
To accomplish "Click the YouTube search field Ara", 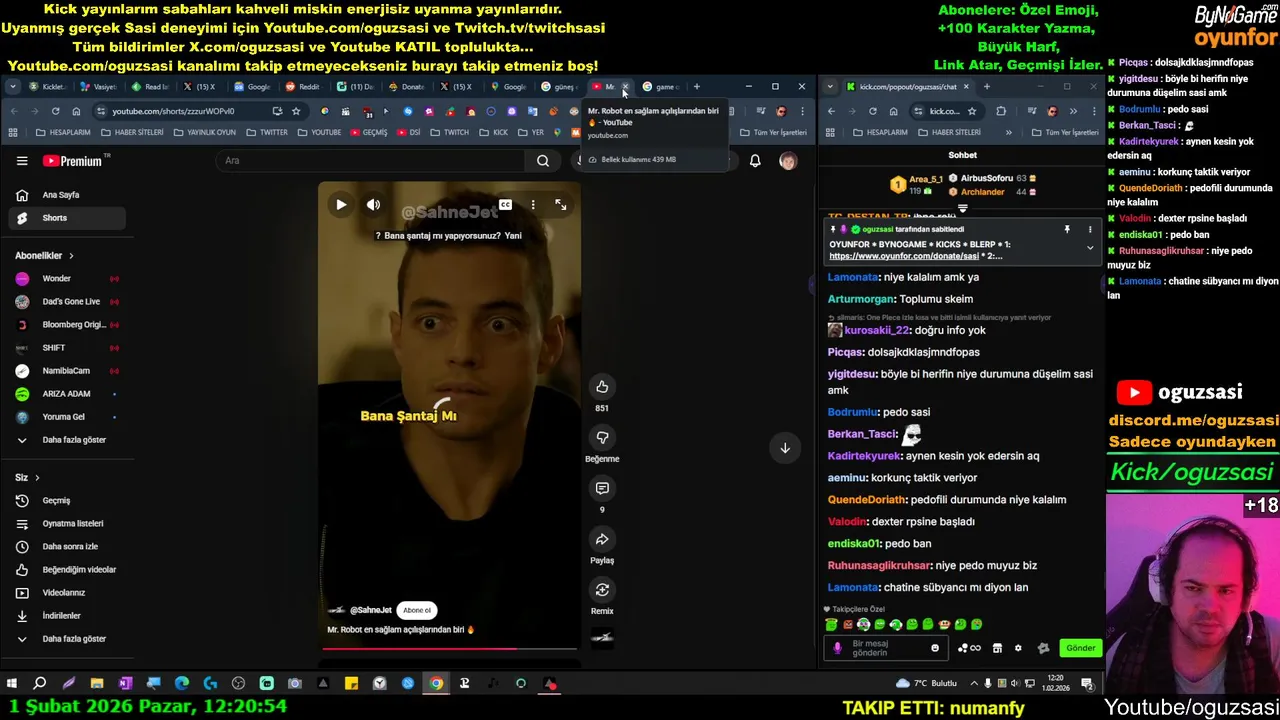I will click(370, 160).
